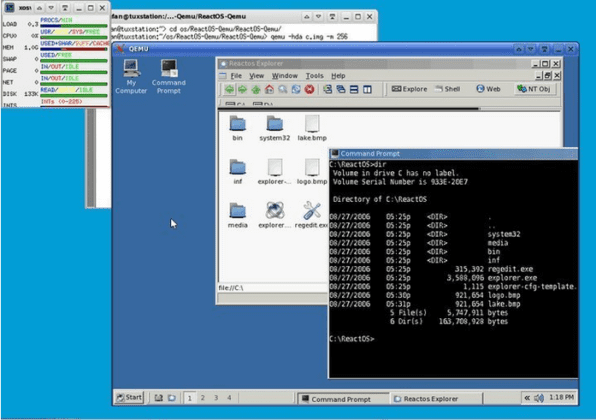Viewport: 596px width, 420px height.
Task: Click the Home icon in Explorer toolbar
Action: 269,89
